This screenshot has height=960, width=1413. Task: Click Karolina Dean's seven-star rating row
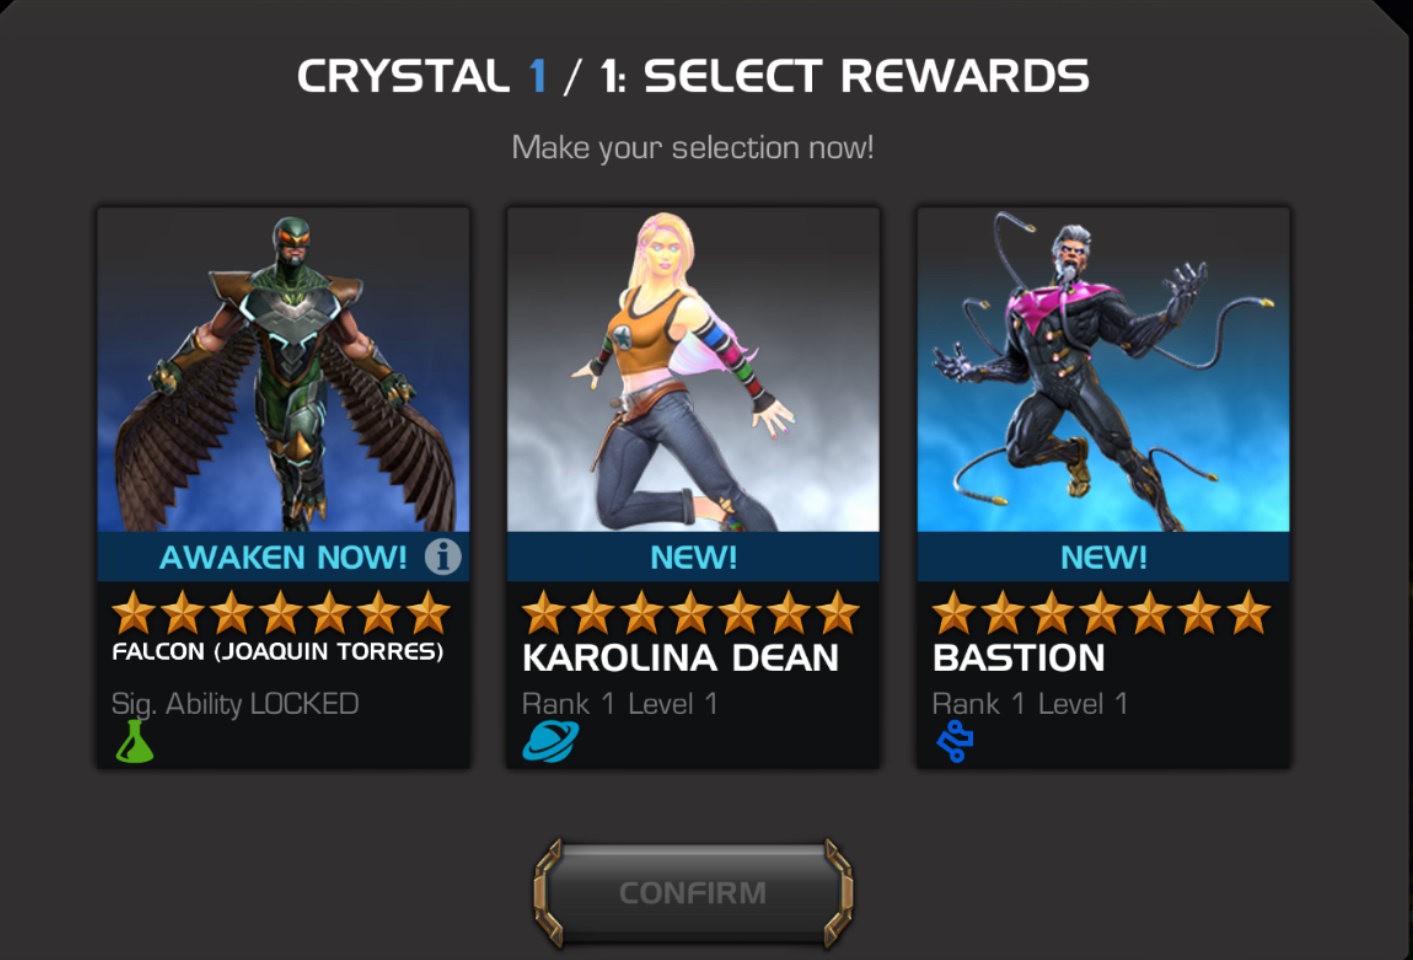[691, 612]
